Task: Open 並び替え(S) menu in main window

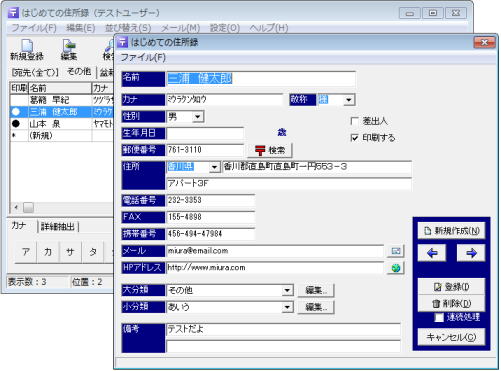Action: (128, 28)
